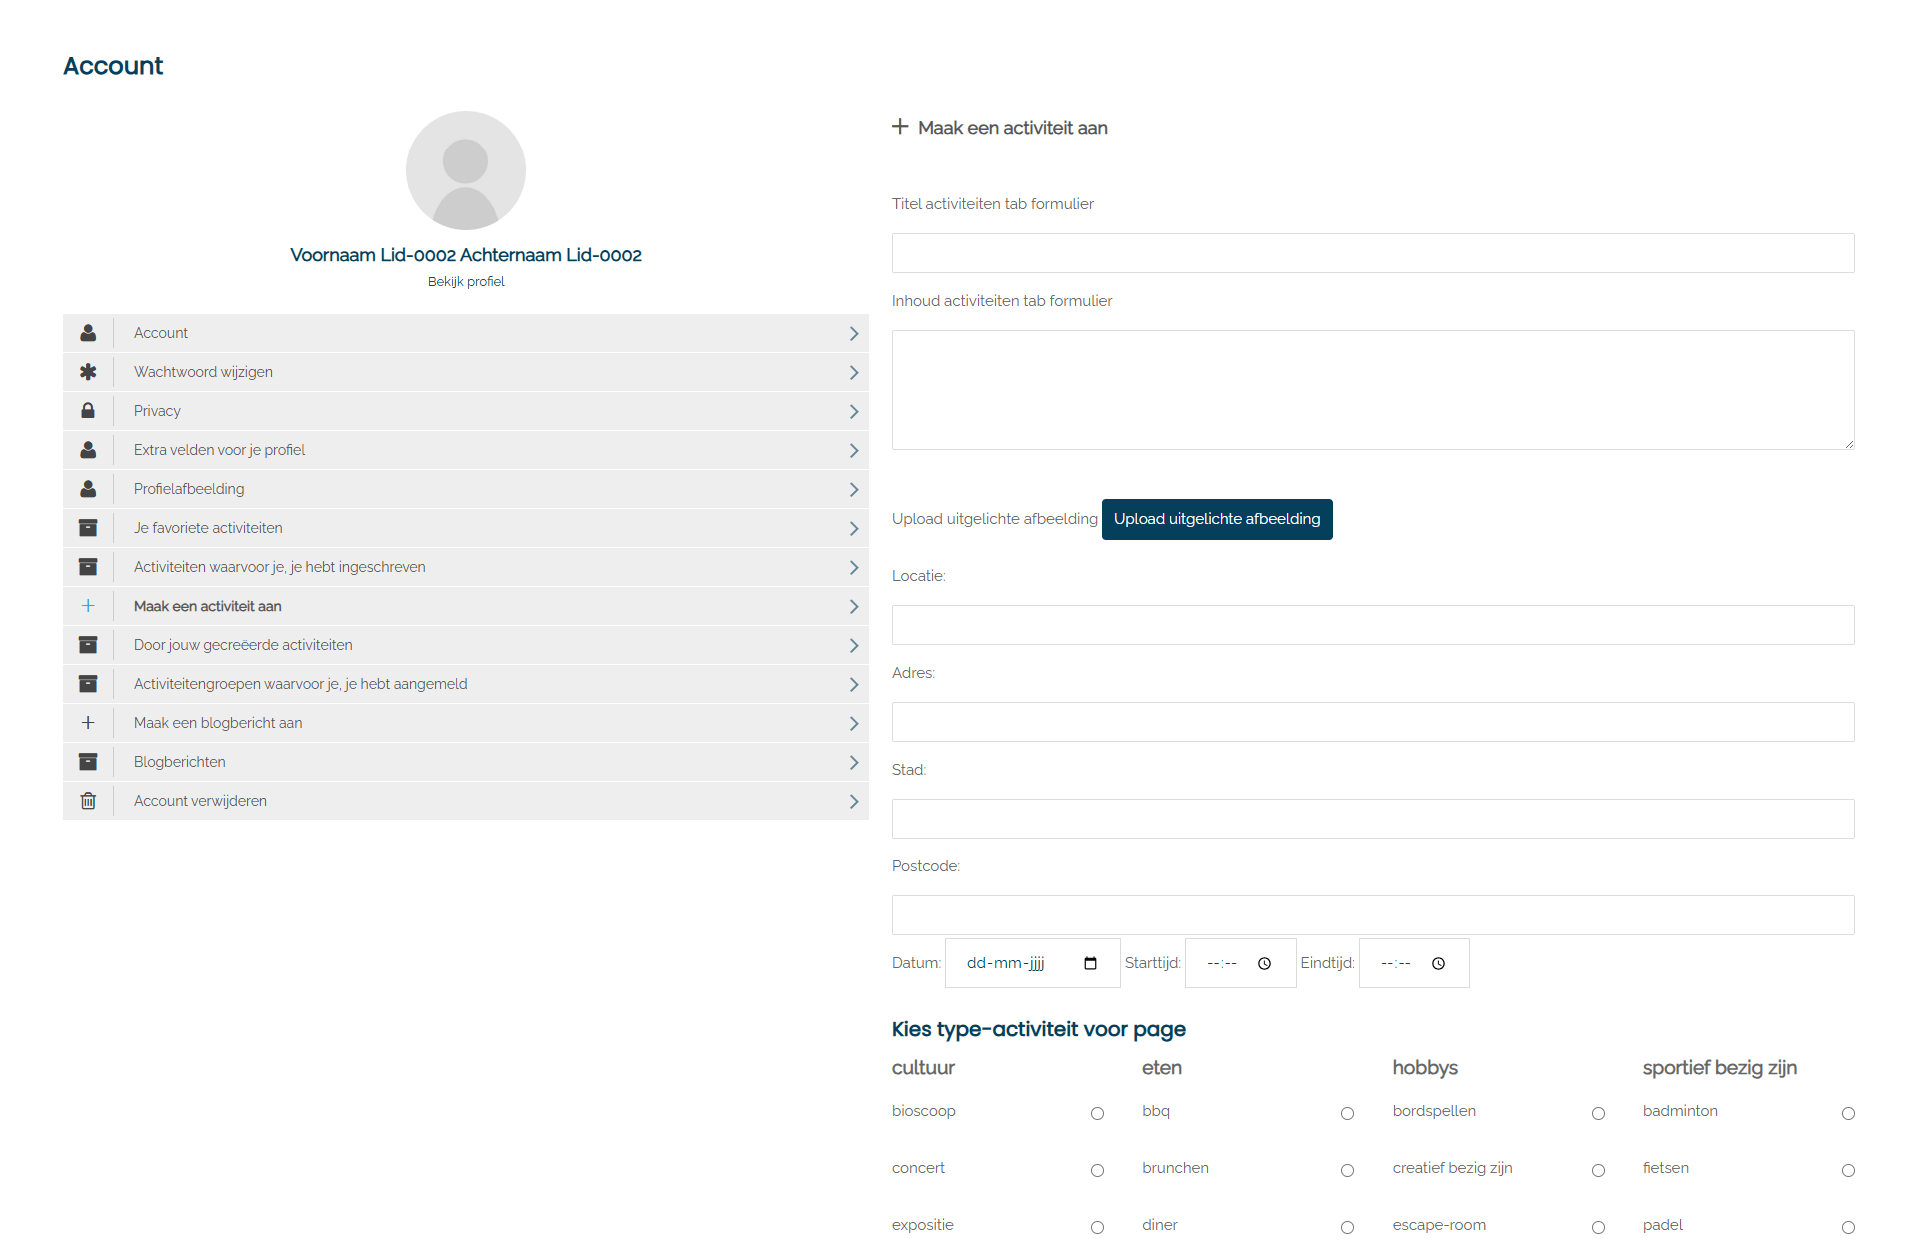
Task: Click the plus icon beside Maak een blogbericht aan
Action: (88, 723)
